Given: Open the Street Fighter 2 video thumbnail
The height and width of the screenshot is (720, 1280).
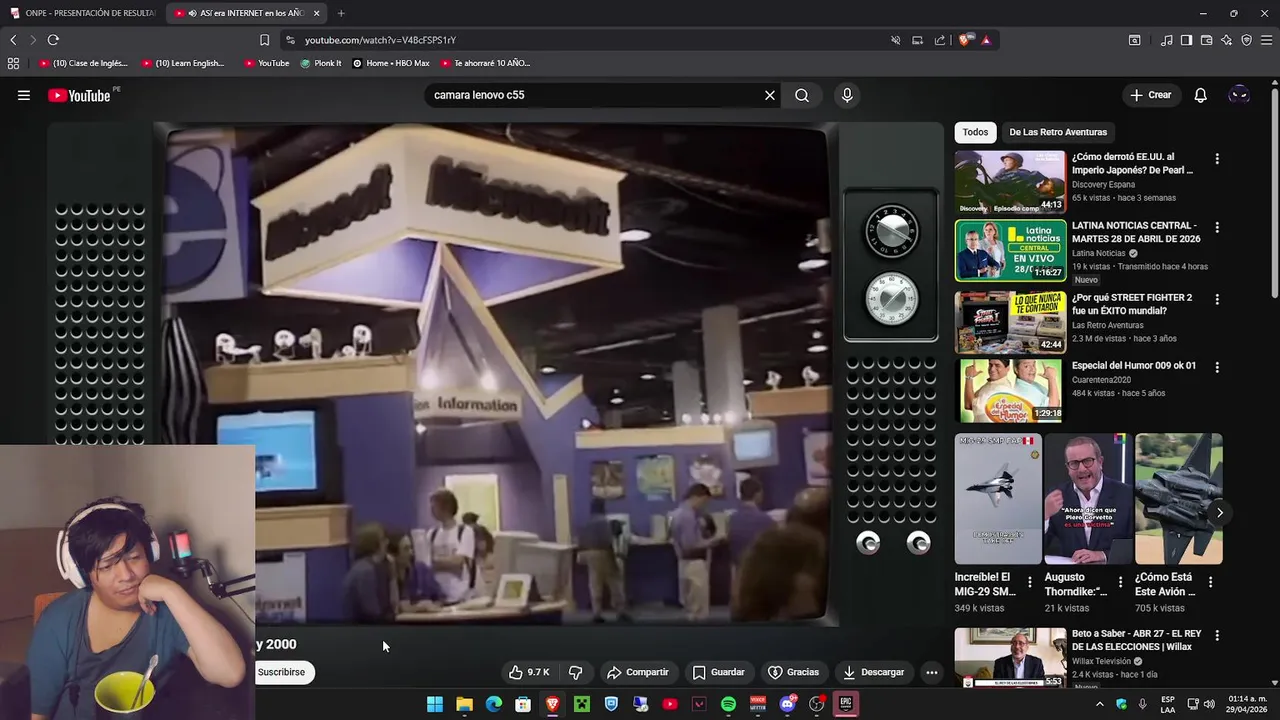Looking at the screenshot, I should [x=1010, y=322].
